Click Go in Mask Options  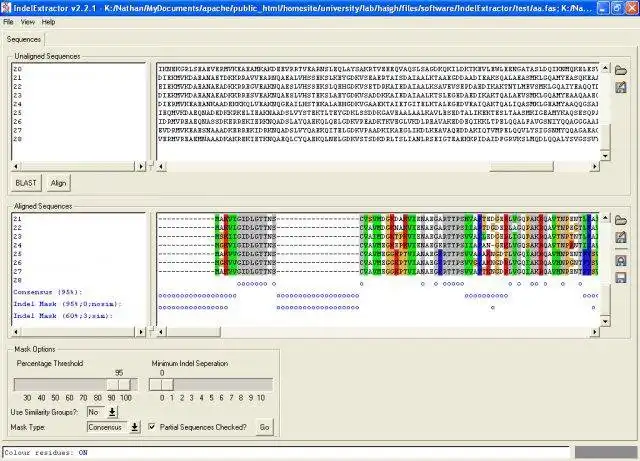point(264,427)
